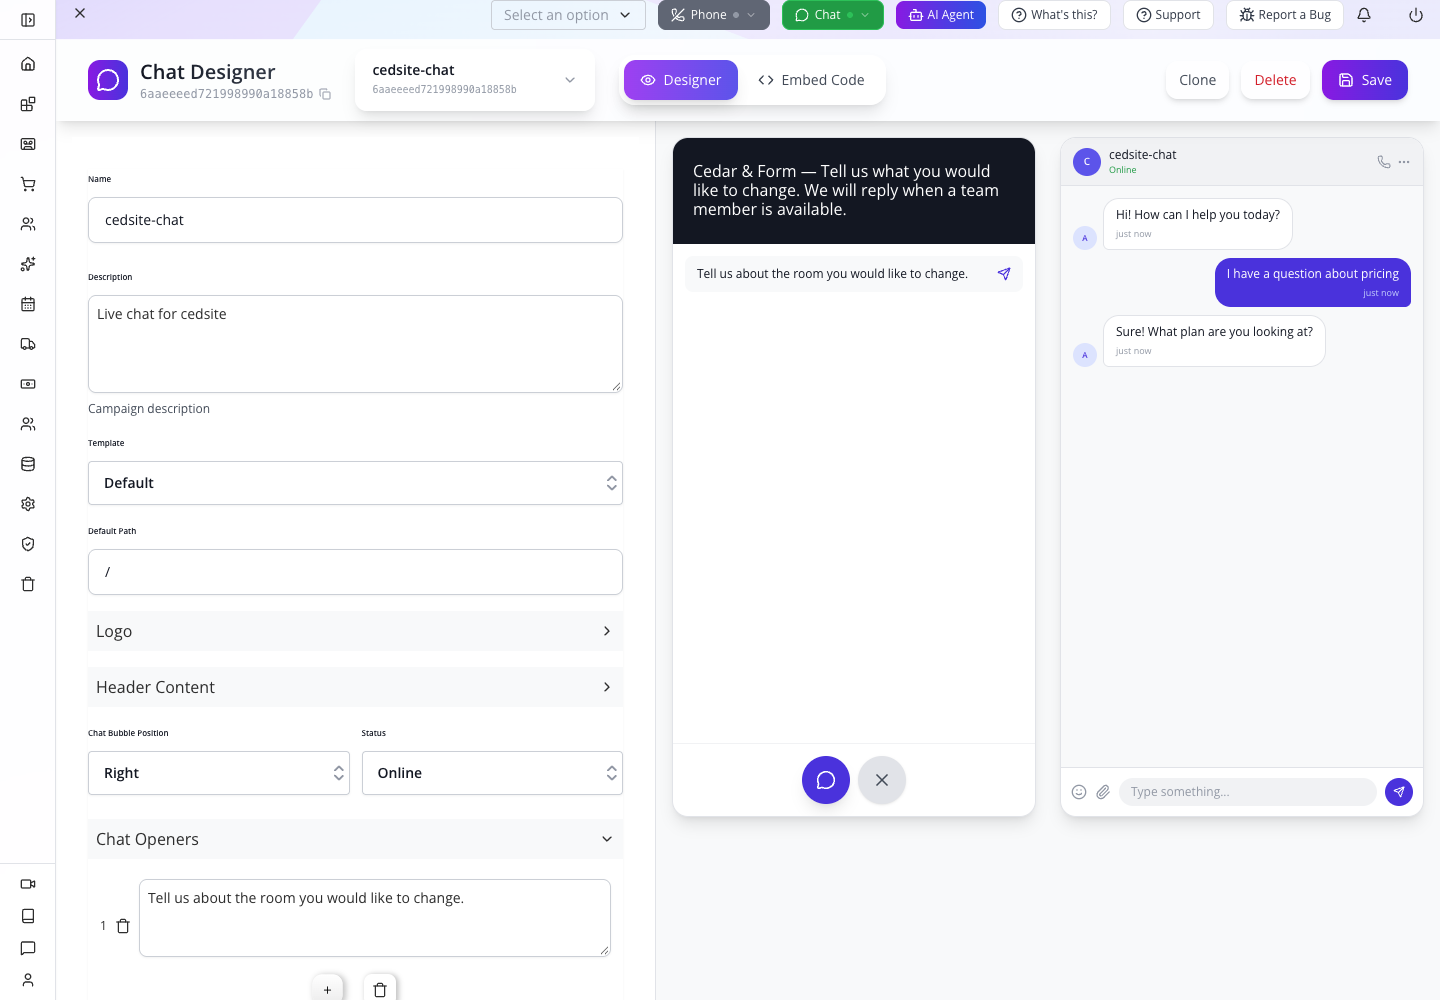This screenshot has height=1000, width=1440.
Task: Copy the chat designer ID
Action: point(325,94)
